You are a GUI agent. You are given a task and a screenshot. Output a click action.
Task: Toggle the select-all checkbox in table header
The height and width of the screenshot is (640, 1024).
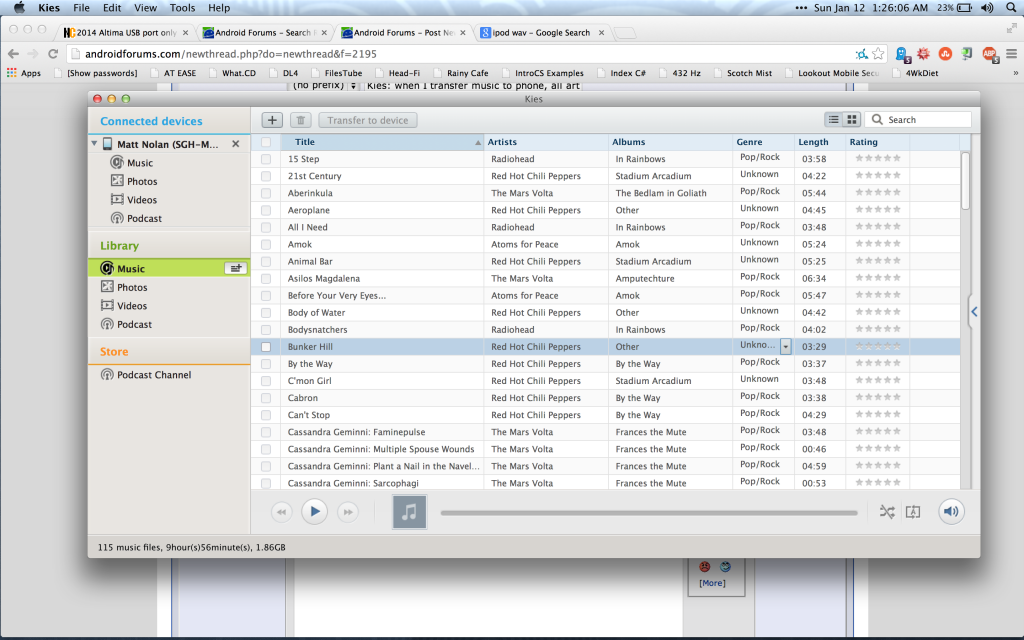tap(266, 142)
